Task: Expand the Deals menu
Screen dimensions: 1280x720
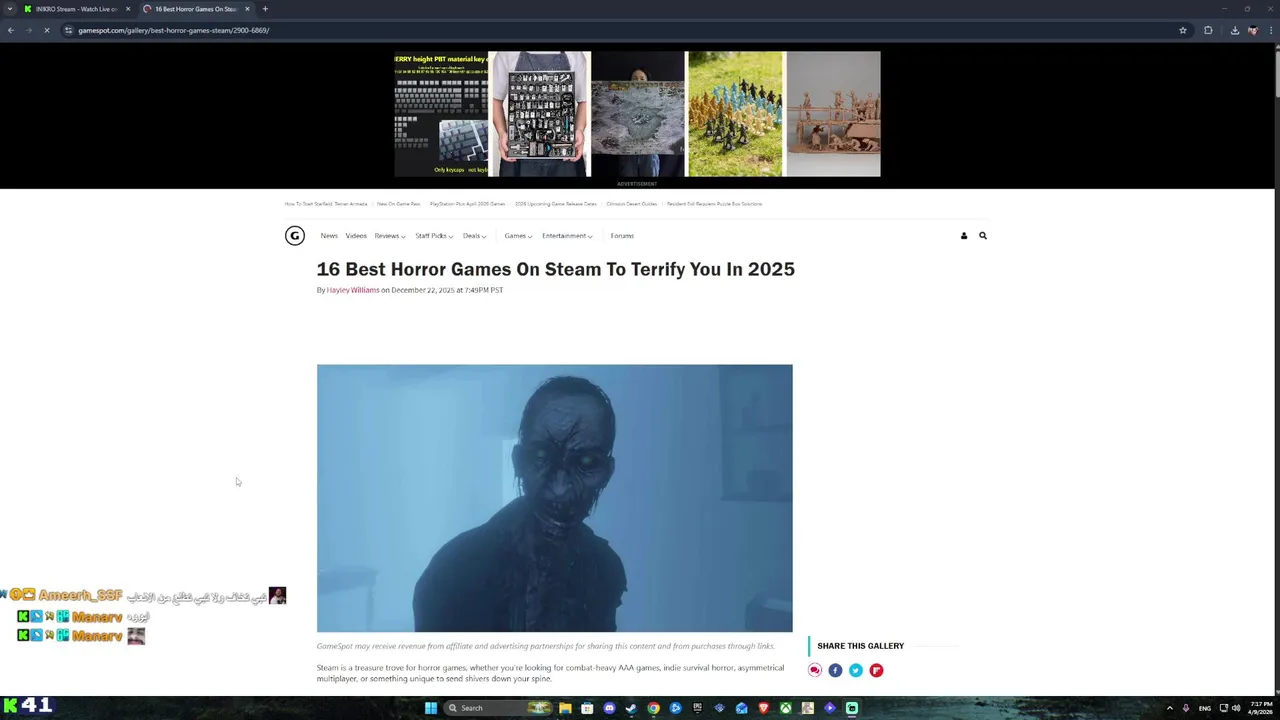Action: (474, 236)
